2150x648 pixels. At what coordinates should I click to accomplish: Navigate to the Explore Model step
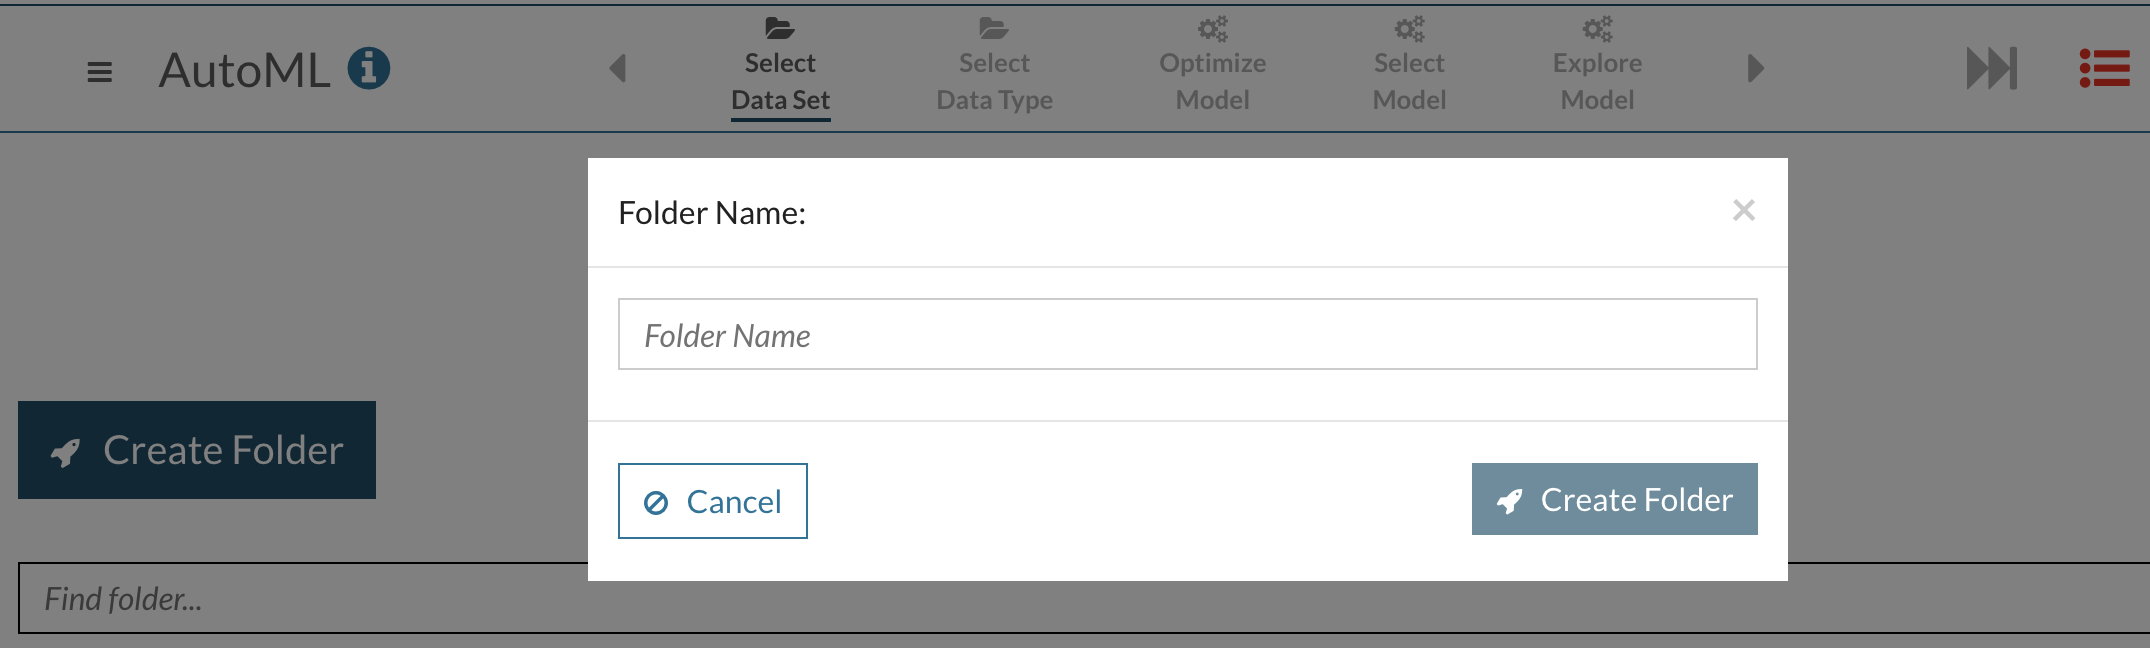(1597, 81)
